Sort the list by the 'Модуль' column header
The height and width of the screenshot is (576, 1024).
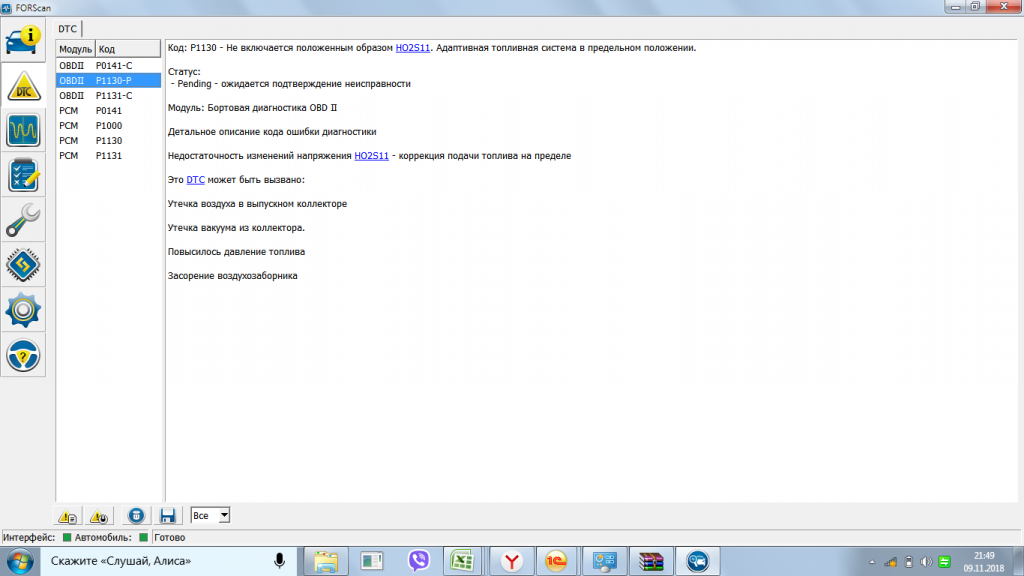coord(75,49)
